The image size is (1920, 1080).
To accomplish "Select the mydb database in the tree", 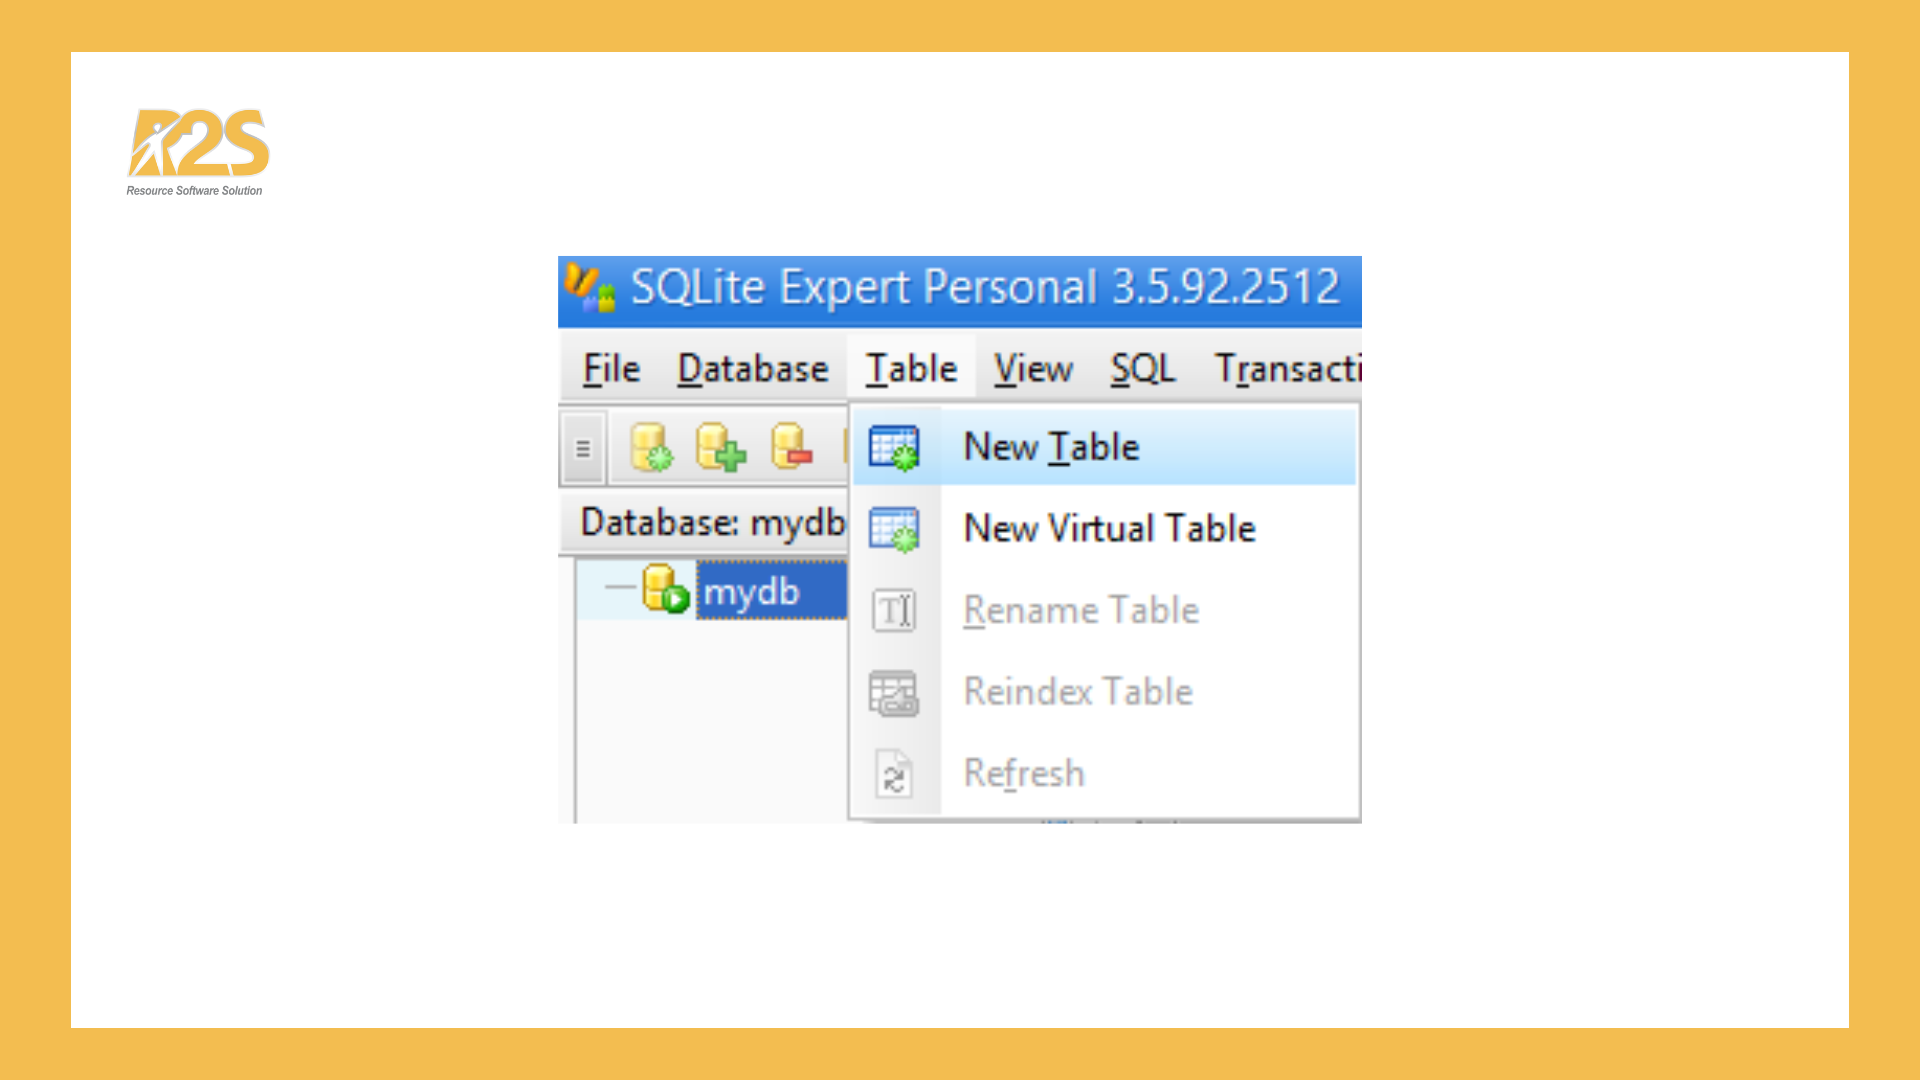I will [x=756, y=591].
